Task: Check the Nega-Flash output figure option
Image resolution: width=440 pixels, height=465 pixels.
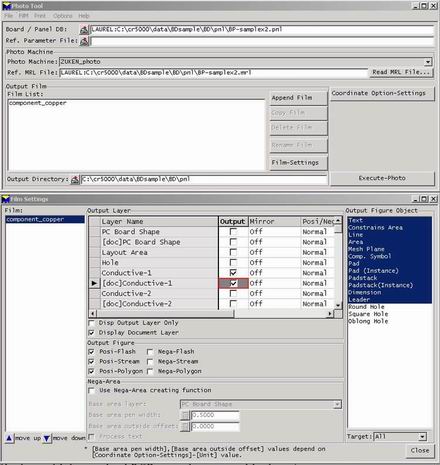Action: pos(150,352)
